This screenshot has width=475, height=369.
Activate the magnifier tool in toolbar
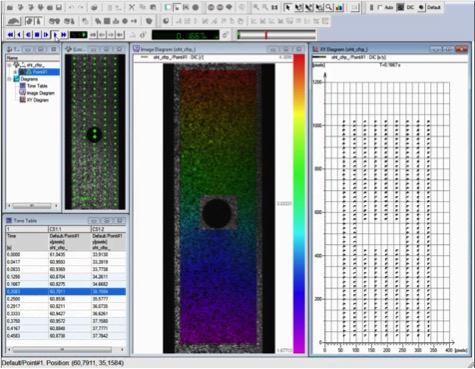pyautogui.click(x=329, y=7)
